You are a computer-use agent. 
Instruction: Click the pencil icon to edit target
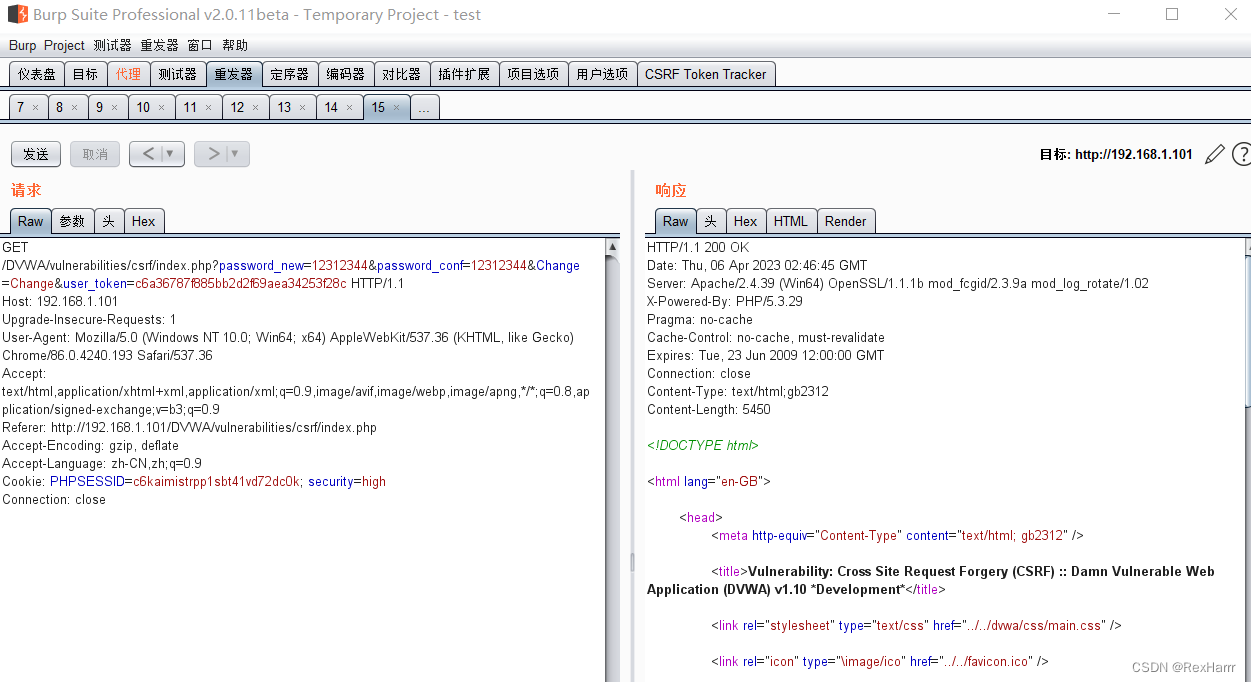click(x=1214, y=154)
